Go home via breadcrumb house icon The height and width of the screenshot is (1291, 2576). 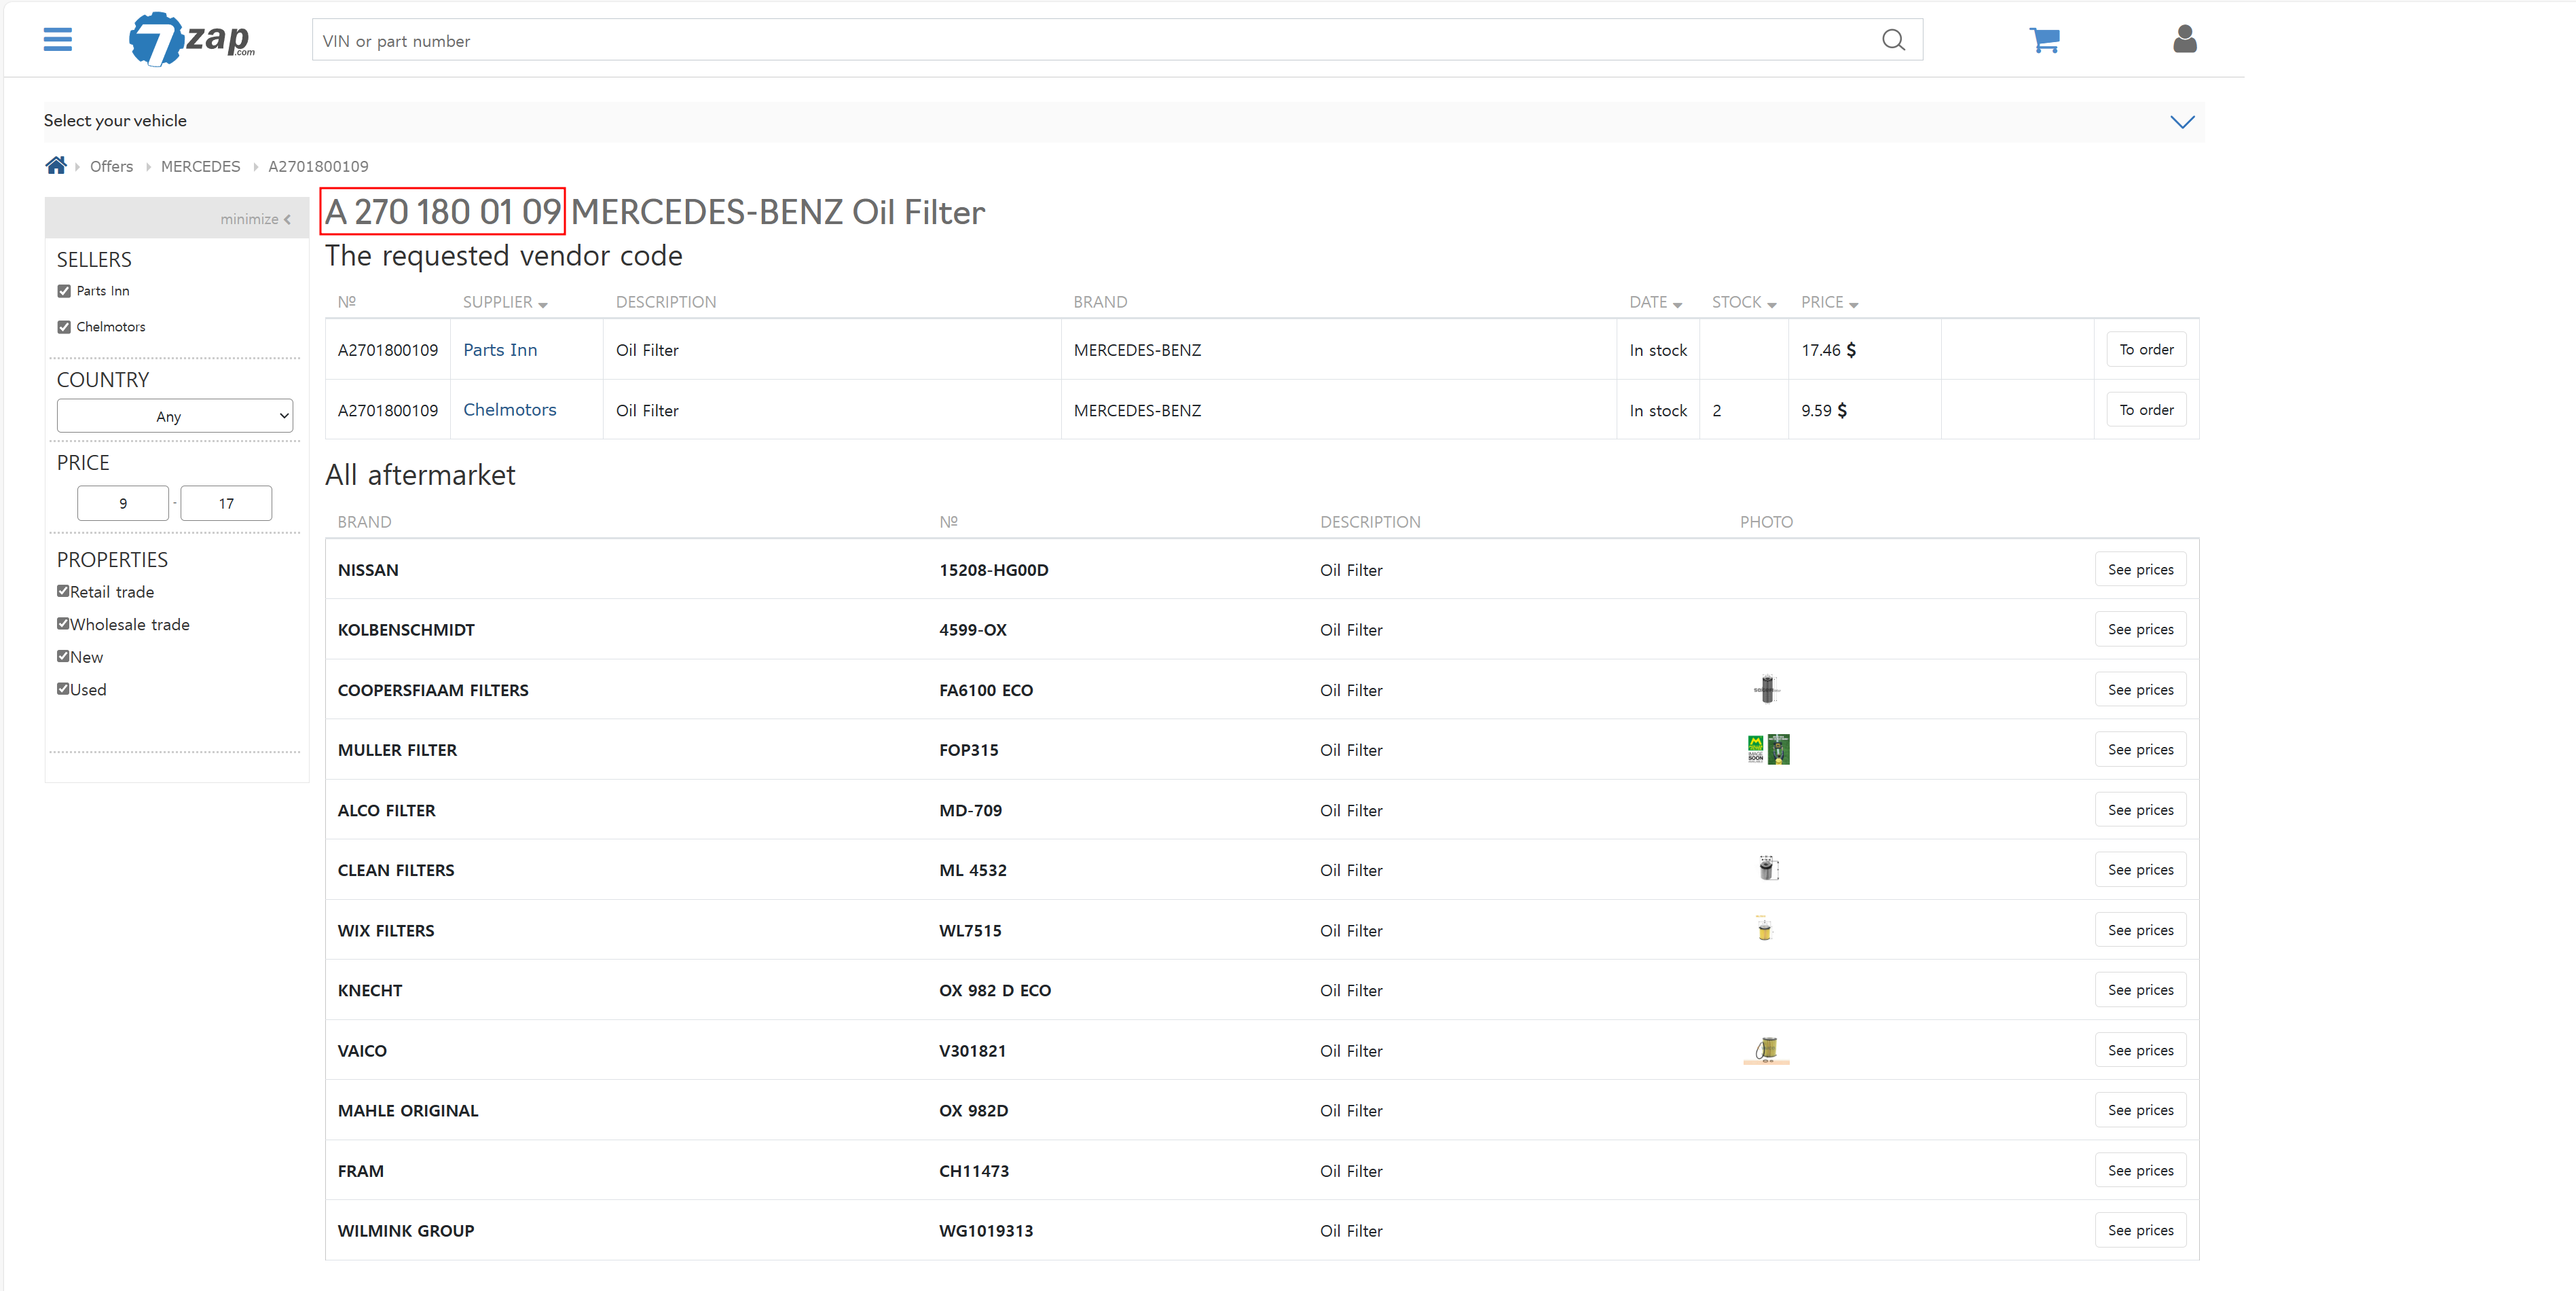56,166
